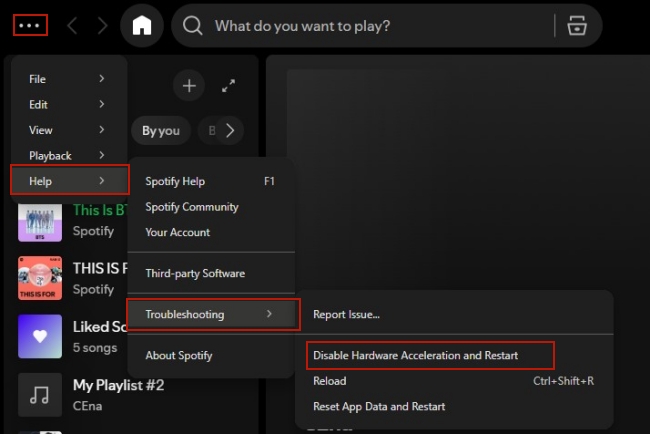
Task: Click the CEna owner label
Action: pyautogui.click(x=87, y=406)
